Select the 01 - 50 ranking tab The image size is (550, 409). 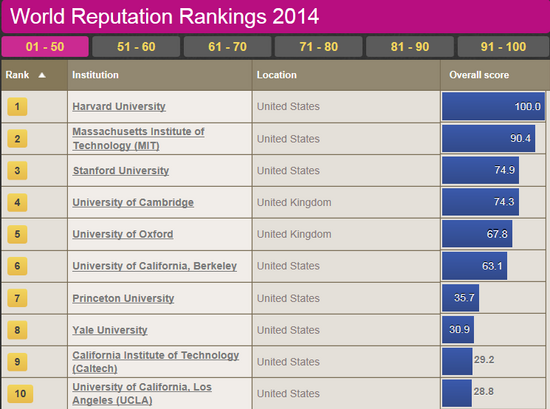click(x=45, y=47)
